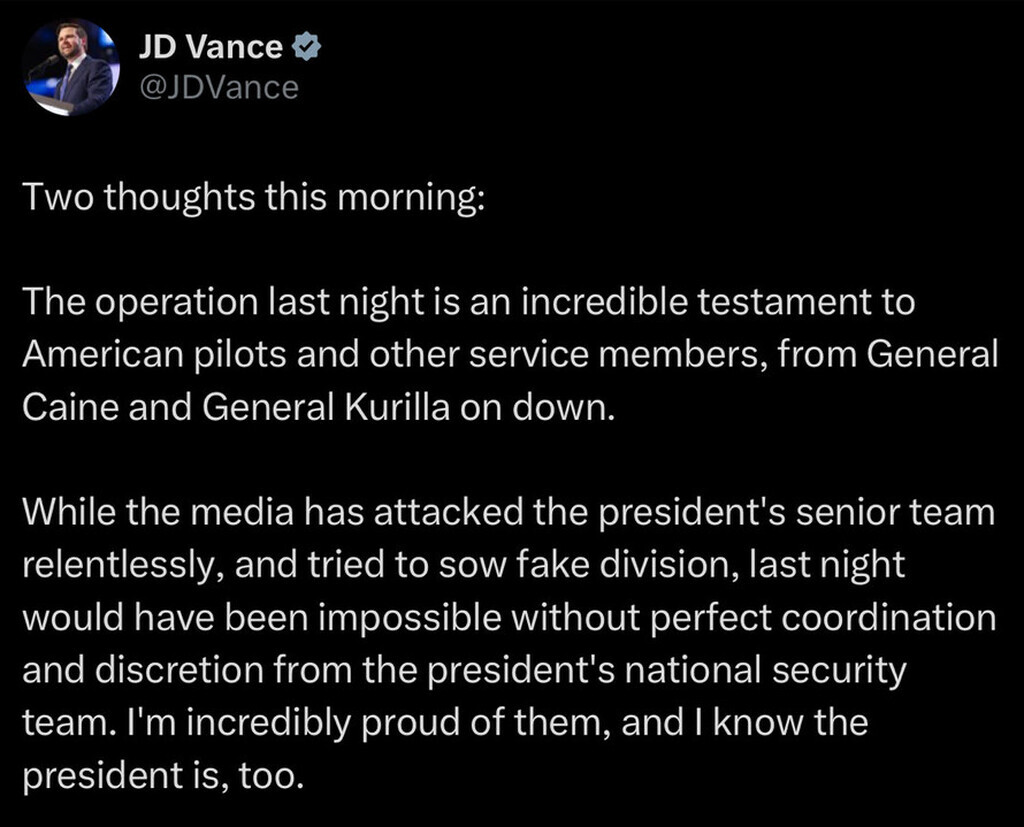This screenshot has height=827, width=1024.
Task: Click the 'Two thoughts this morning:' line
Action: tap(253, 197)
